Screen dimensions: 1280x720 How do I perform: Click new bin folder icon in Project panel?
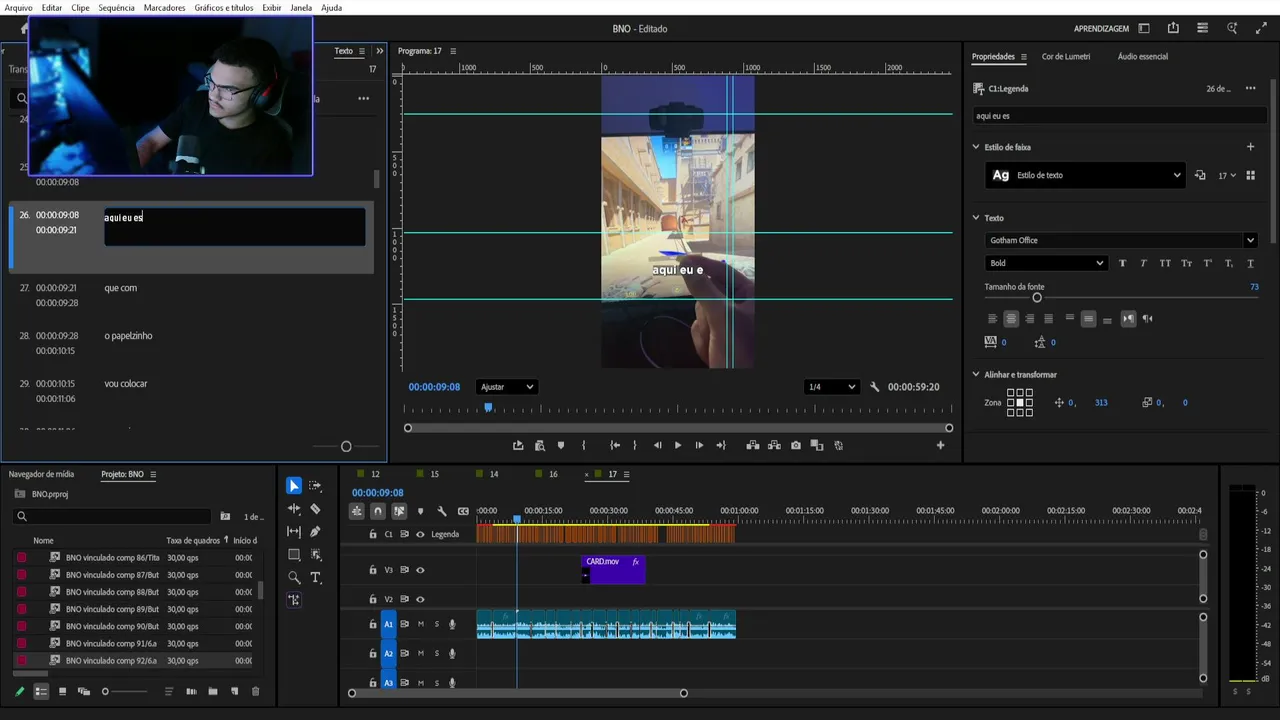[x=213, y=691]
